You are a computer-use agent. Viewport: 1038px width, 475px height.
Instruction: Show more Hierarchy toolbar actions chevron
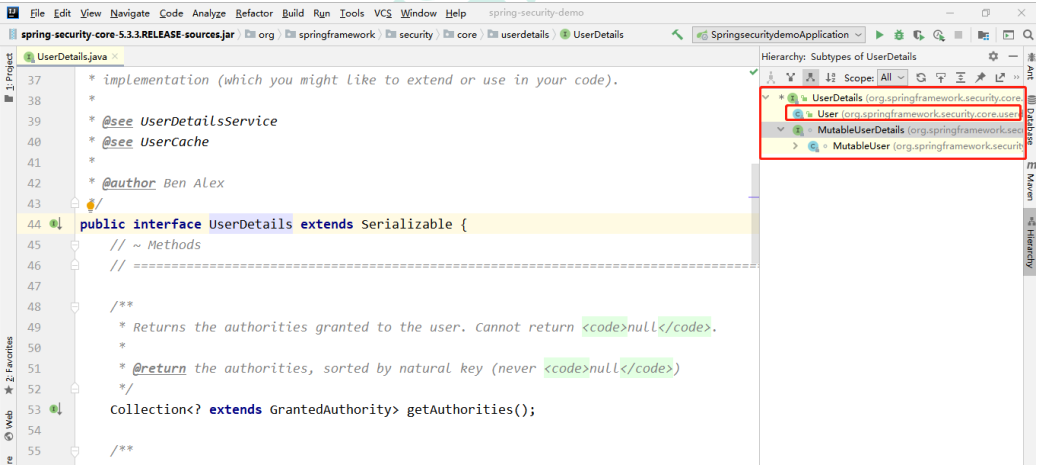click(x=1016, y=77)
